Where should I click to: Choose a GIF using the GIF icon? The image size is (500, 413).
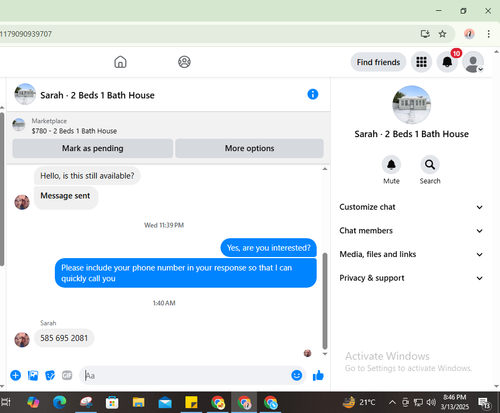(67, 376)
